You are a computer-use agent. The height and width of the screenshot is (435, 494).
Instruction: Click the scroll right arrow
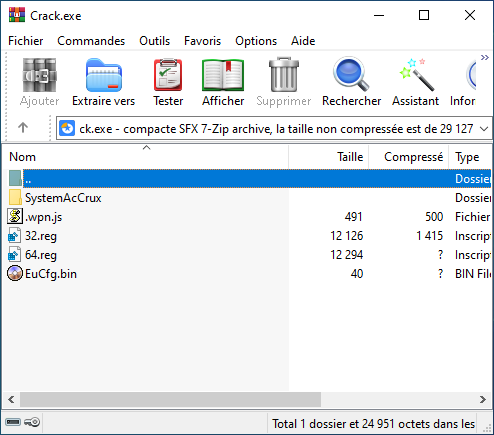click(483, 399)
